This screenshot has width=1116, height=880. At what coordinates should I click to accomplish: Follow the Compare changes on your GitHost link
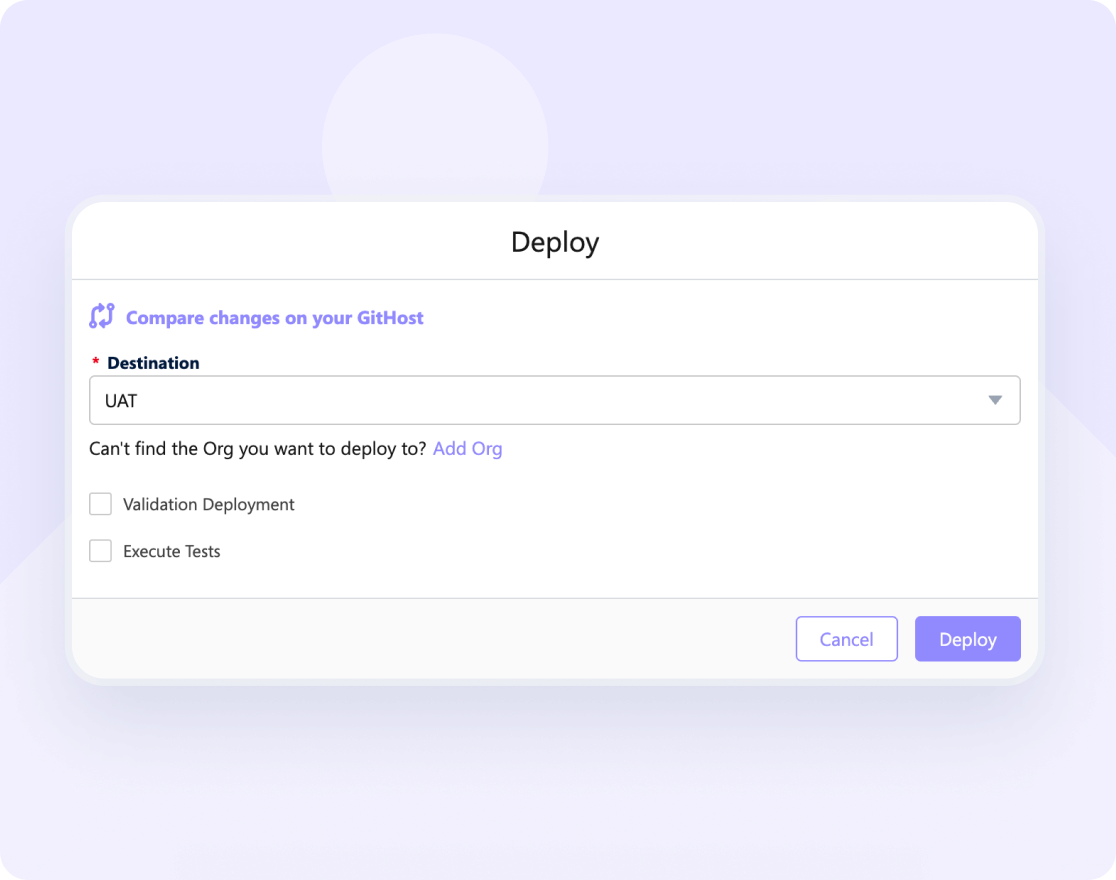tap(274, 317)
